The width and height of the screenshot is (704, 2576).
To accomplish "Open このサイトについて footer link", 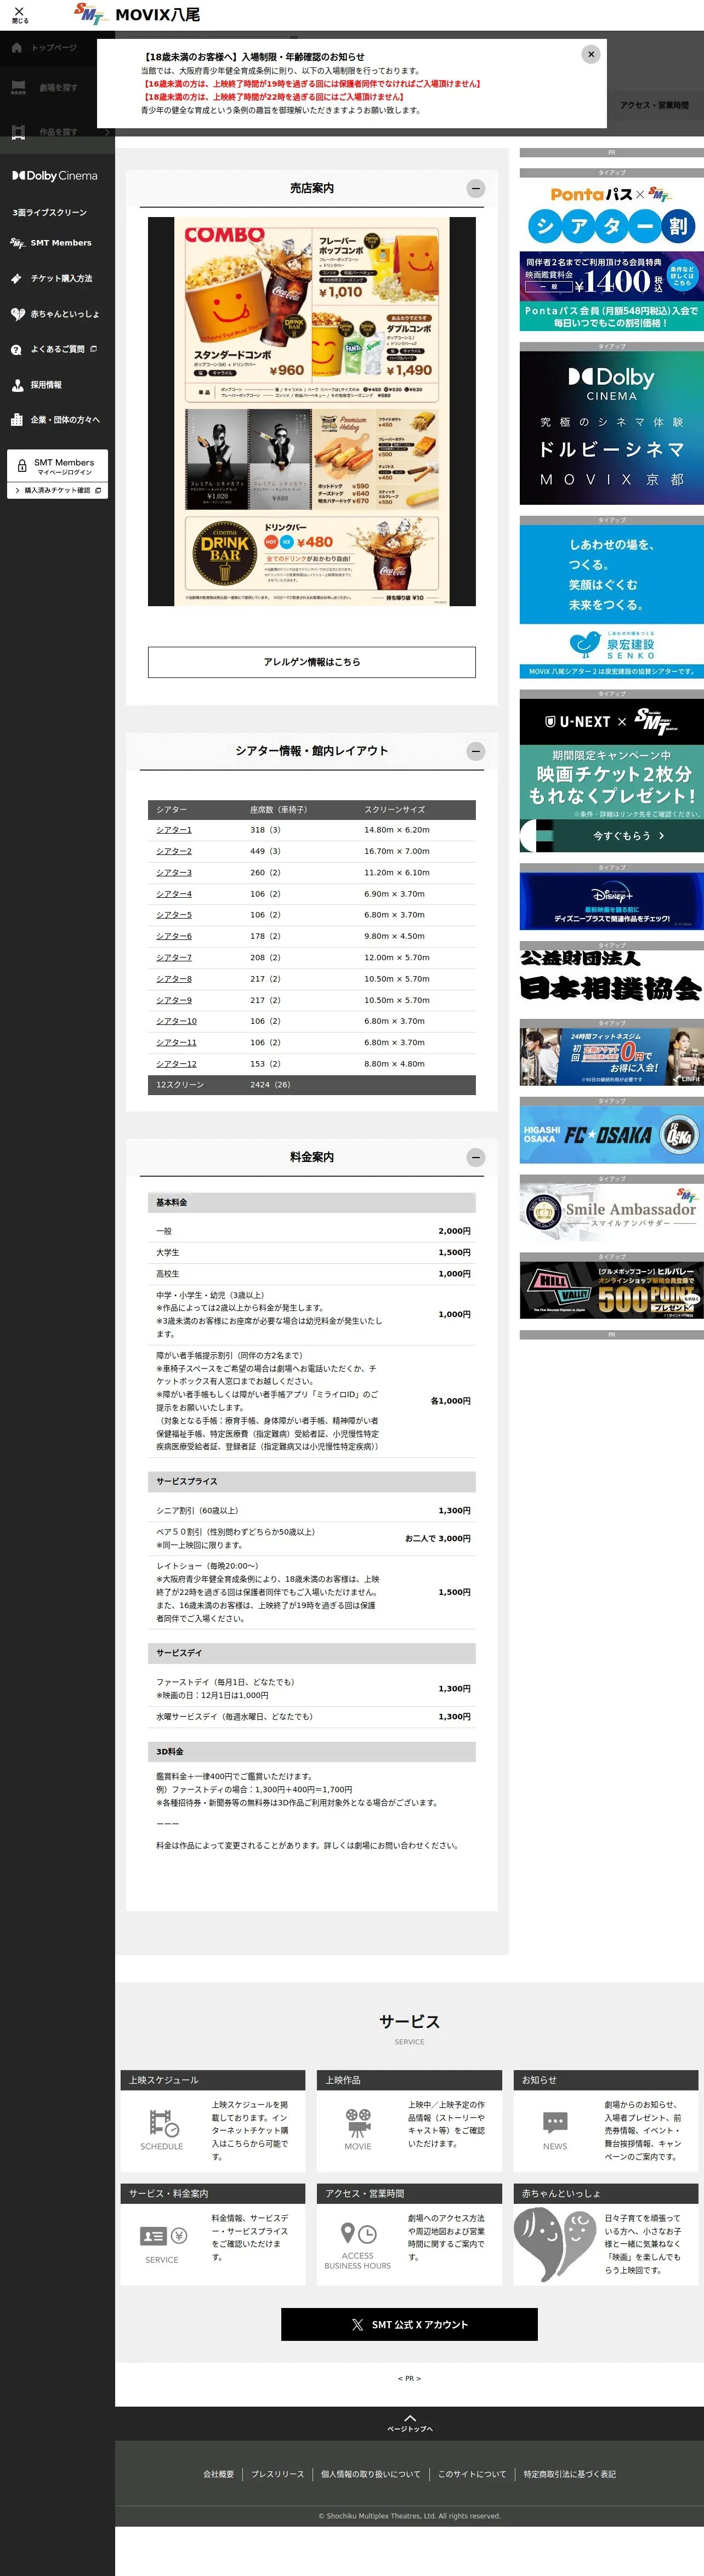I will [472, 2474].
